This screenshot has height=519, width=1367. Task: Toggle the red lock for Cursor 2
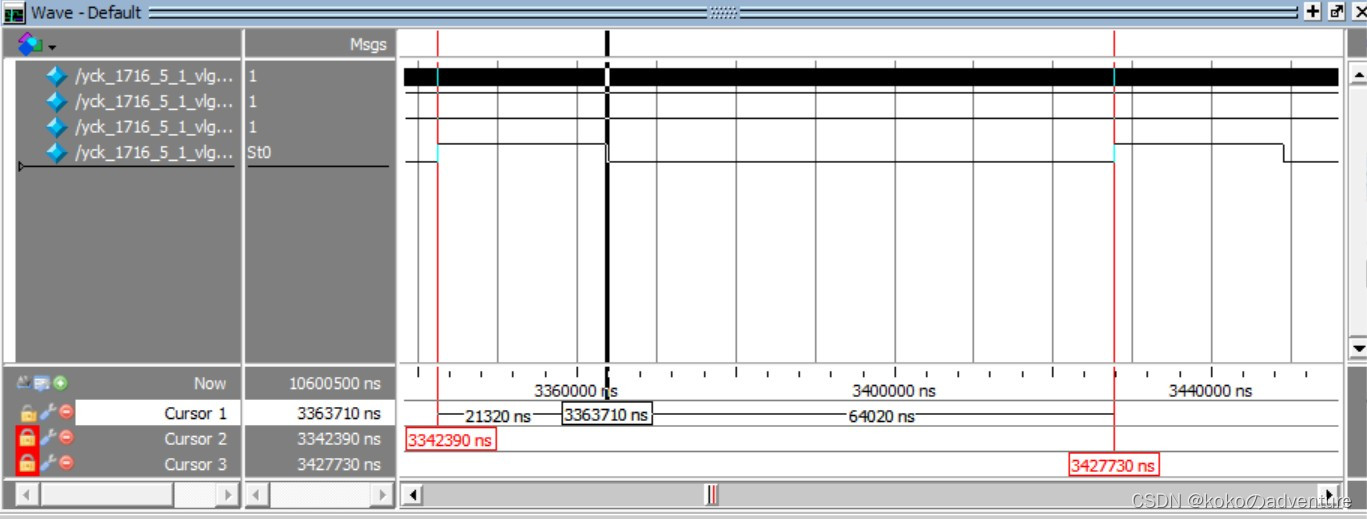[x=27, y=438]
